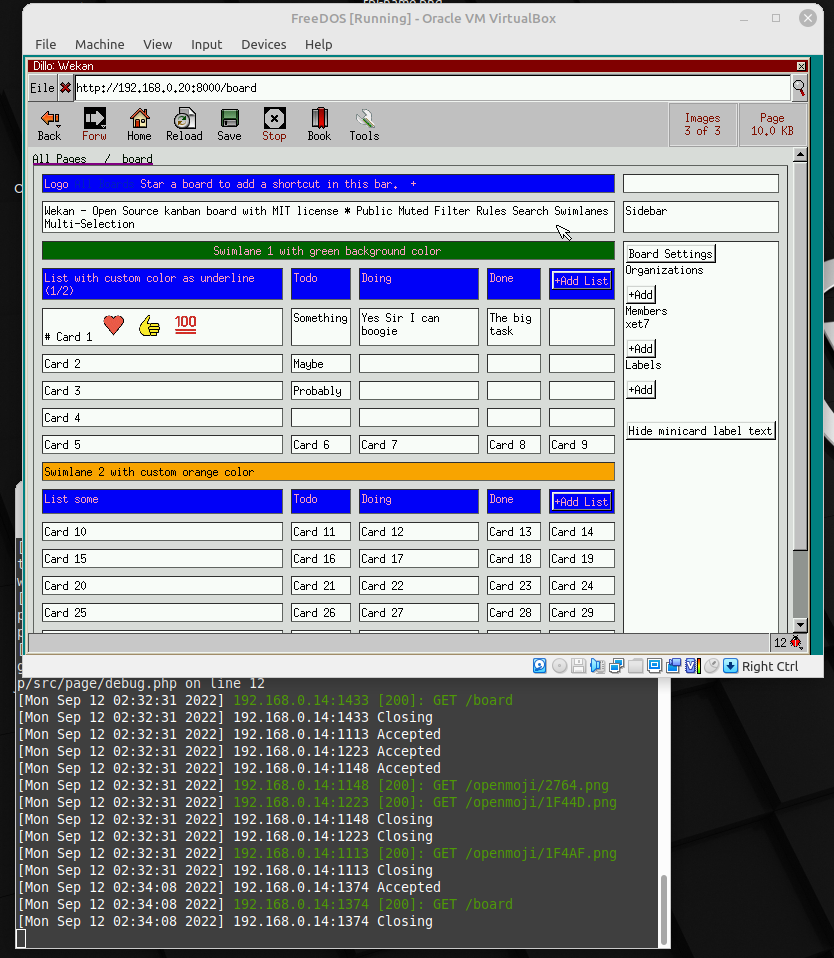Click the magnifier search icon beside URL

click(799, 88)
